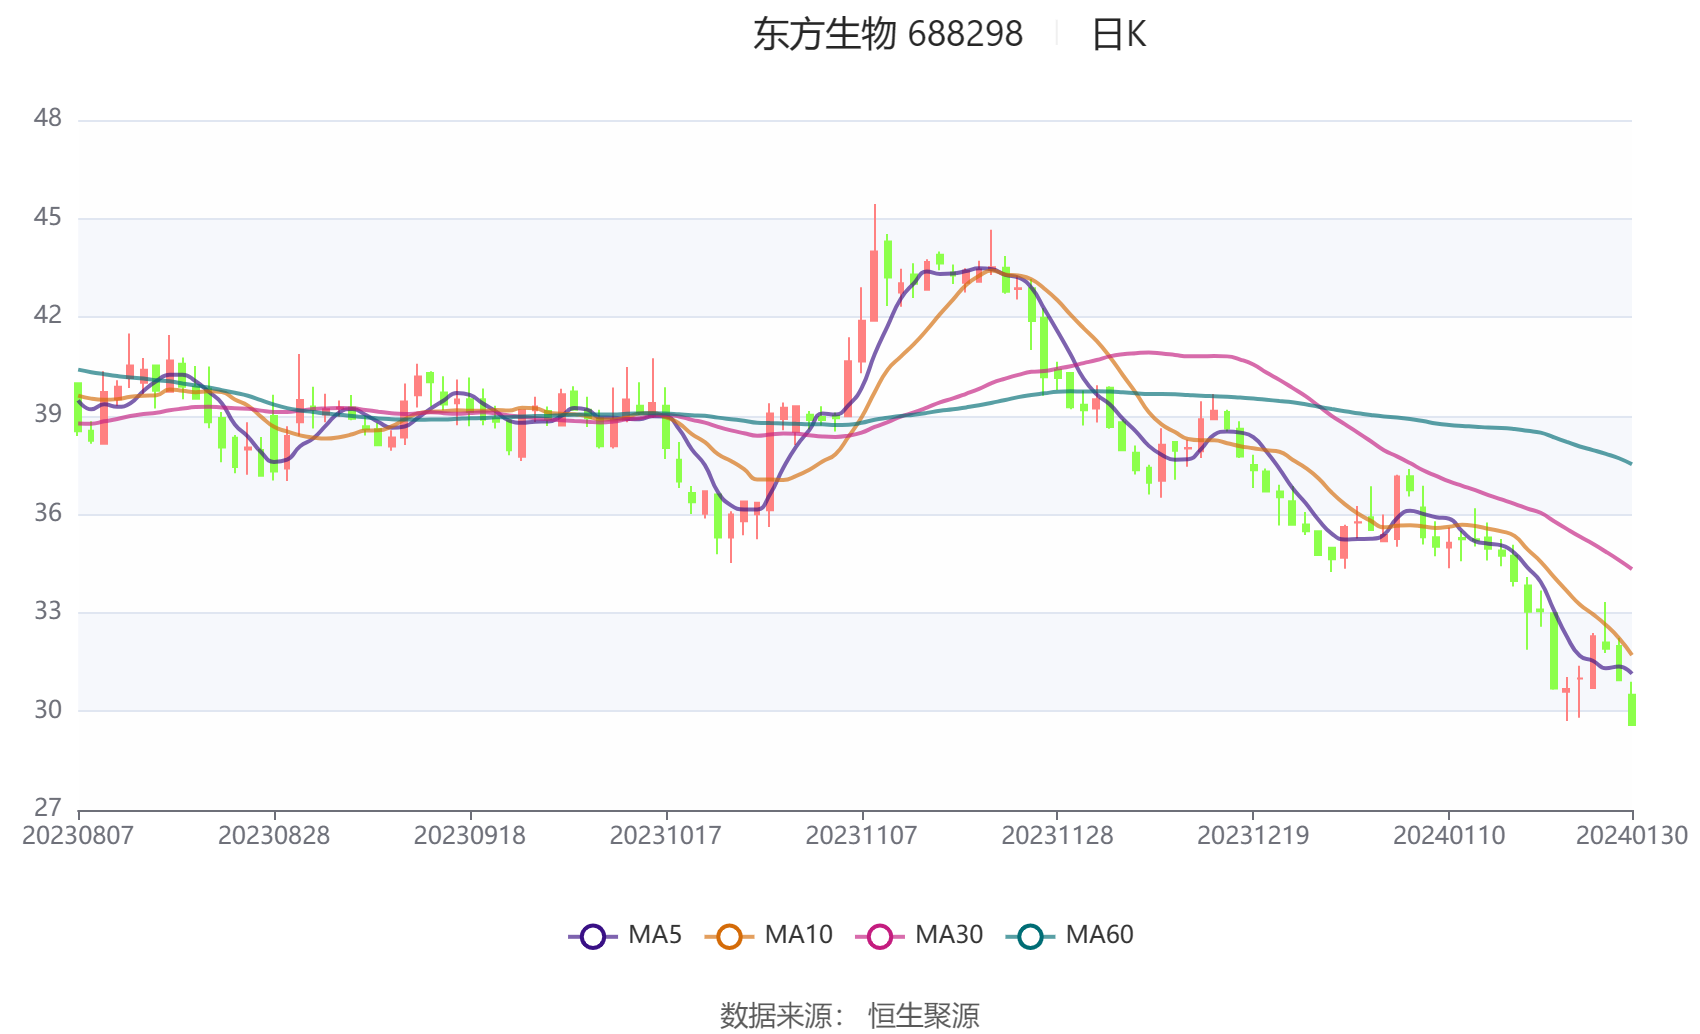Select the 日K chart type label
1700x1034 pixels.
click(1119, 35)
